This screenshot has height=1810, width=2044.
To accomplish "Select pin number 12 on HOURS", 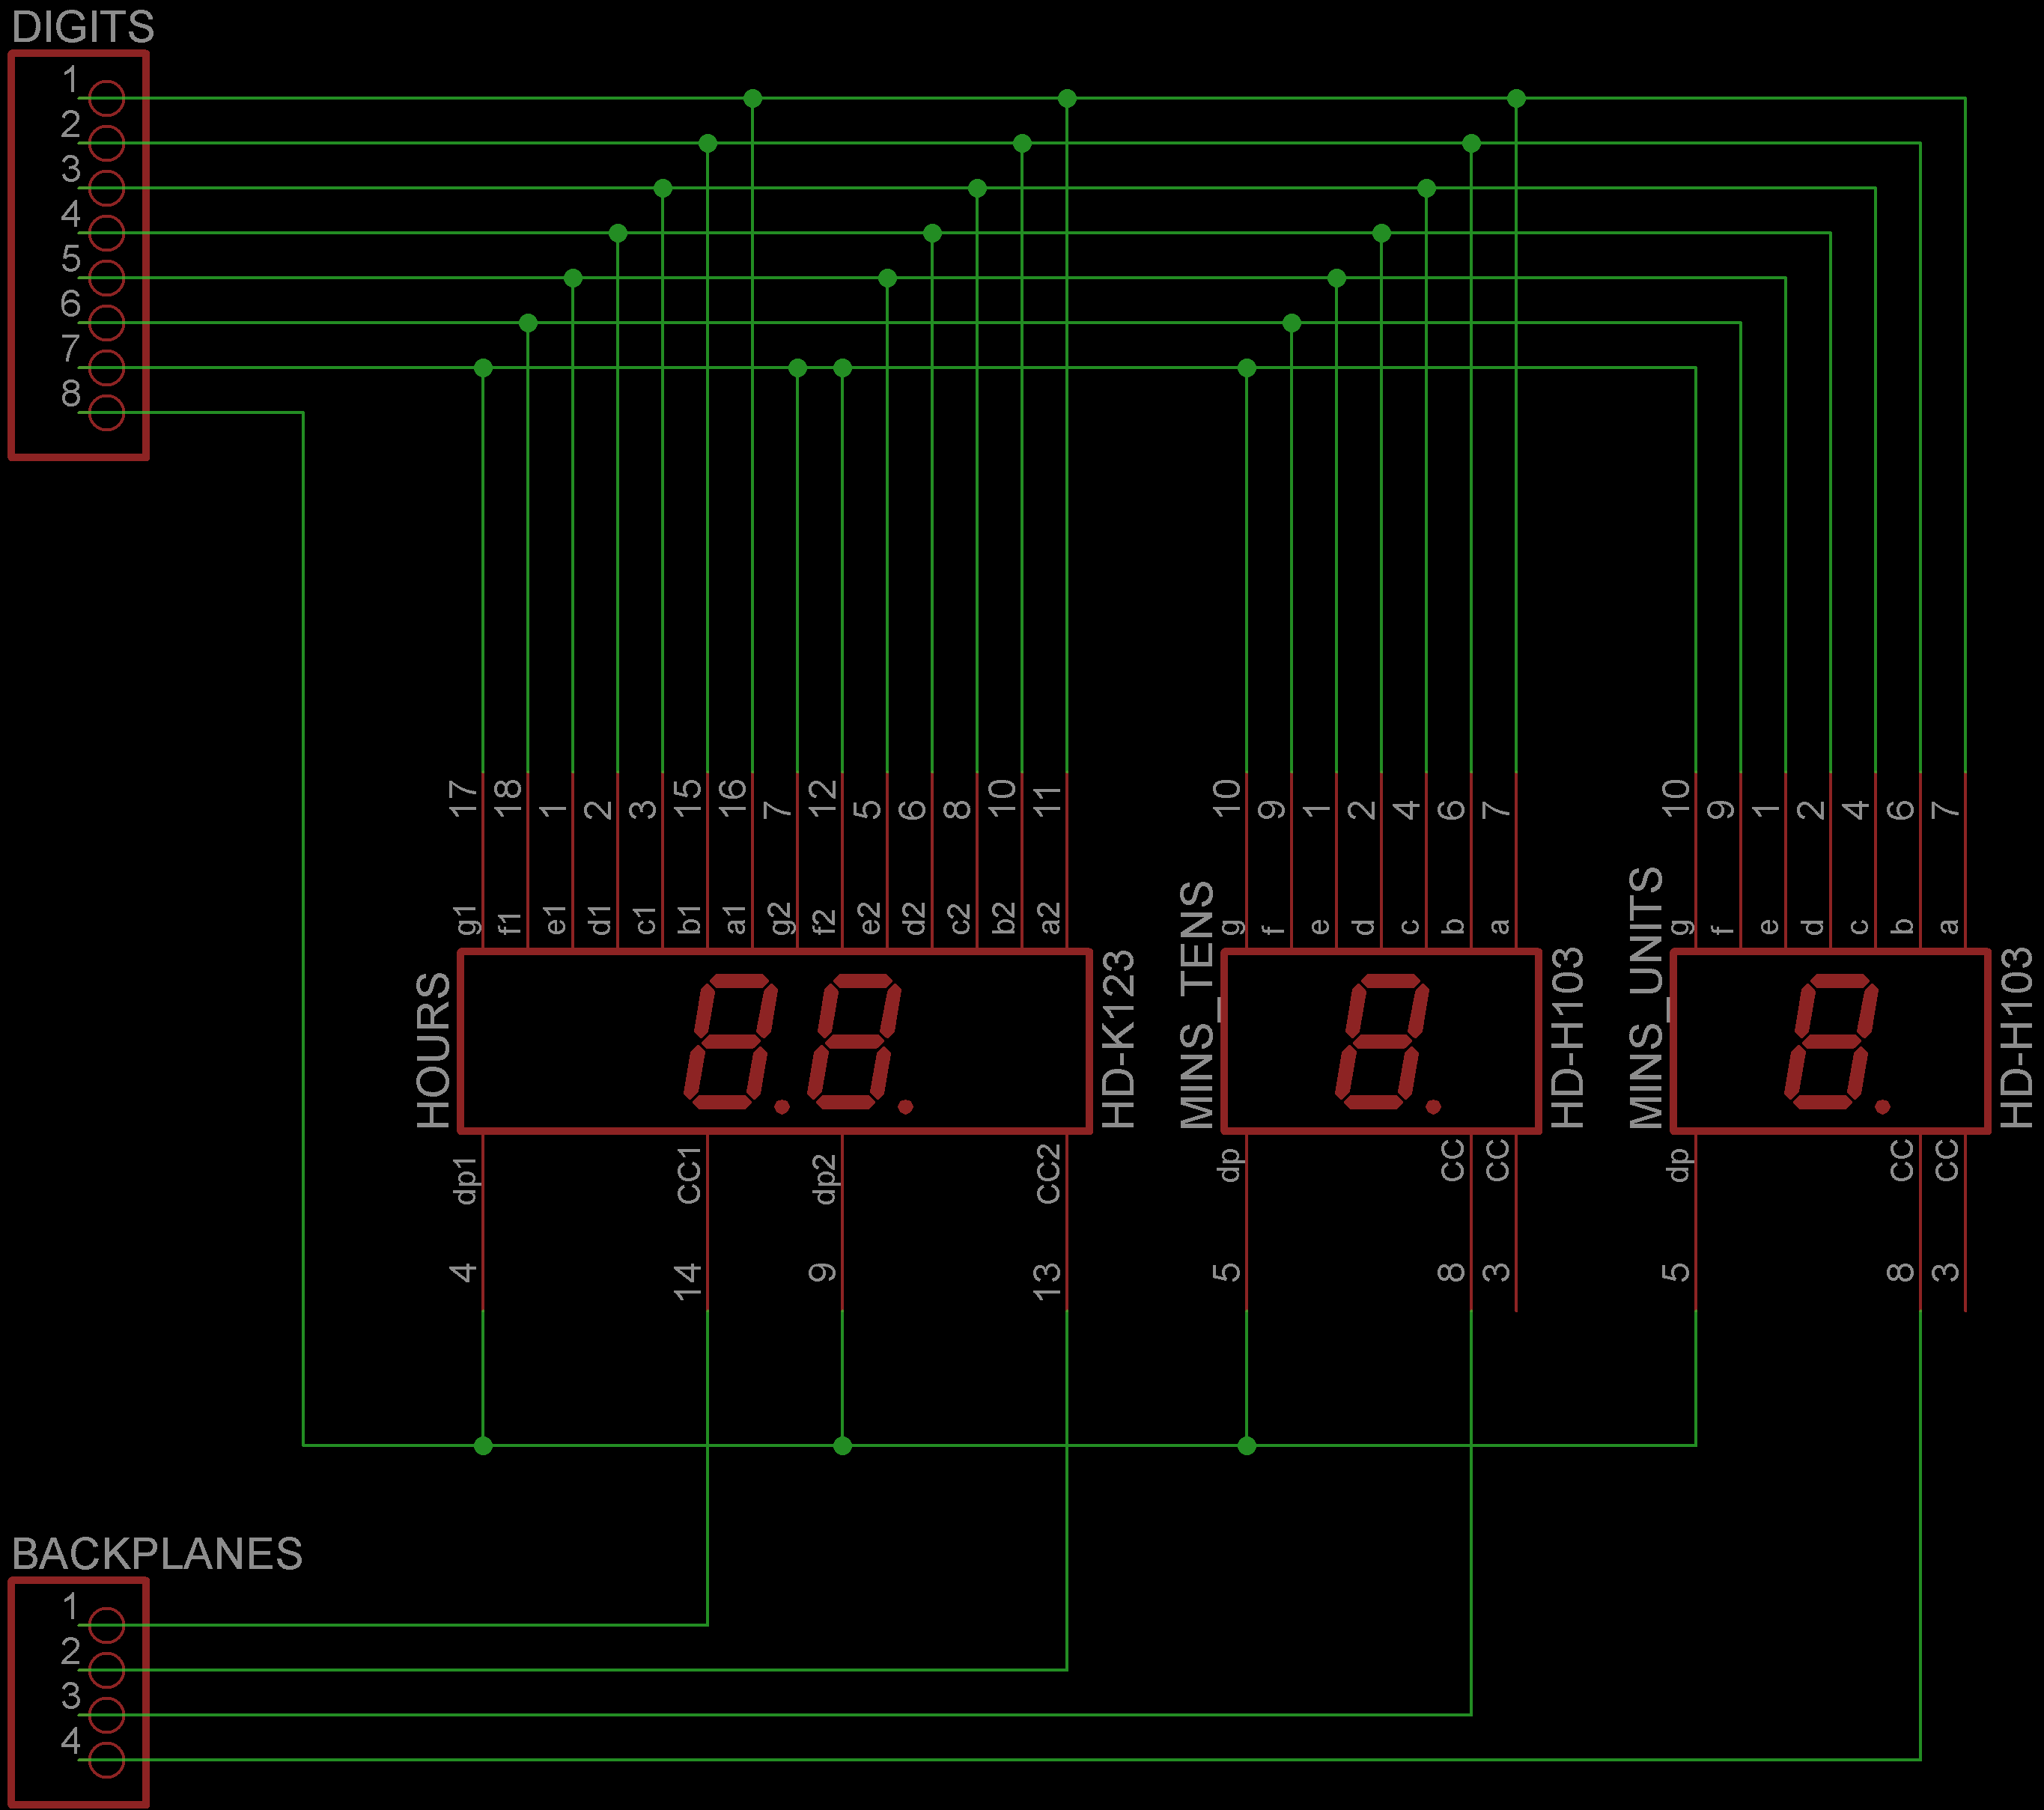I will pyautogui.click(x=823, y=799).
